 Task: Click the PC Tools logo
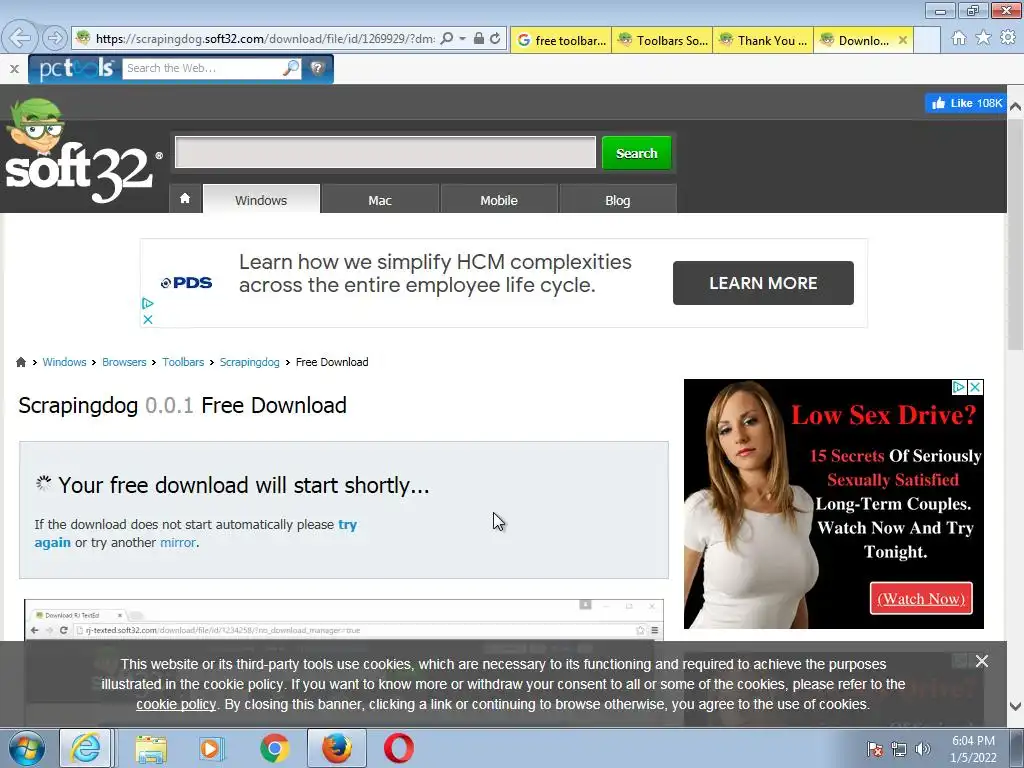click(x=76, y=69)
